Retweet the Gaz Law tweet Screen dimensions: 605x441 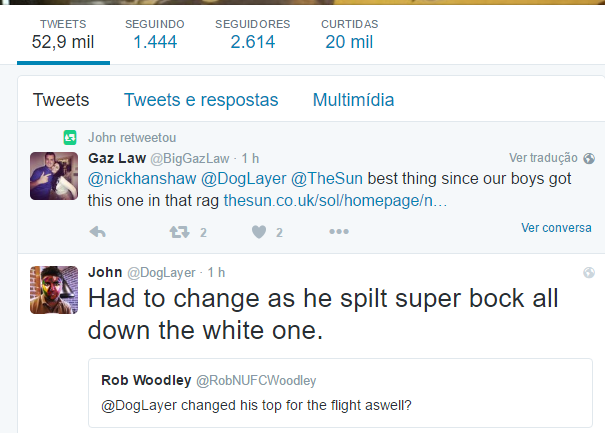coord(180,231)
